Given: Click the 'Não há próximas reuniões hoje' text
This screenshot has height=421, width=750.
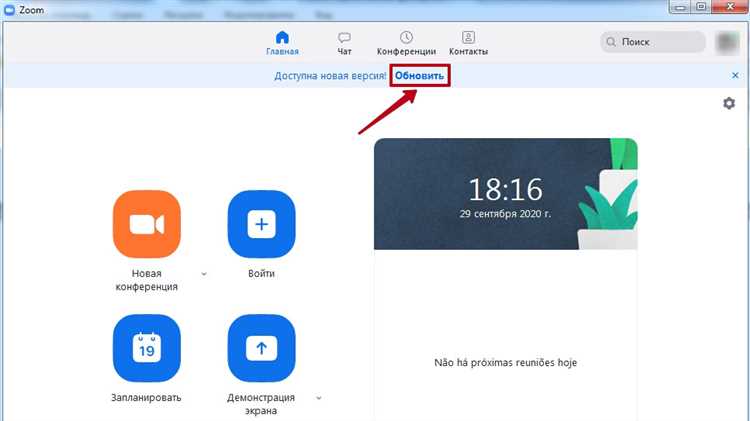Looking at the screenshot, I should coord(506,363).
